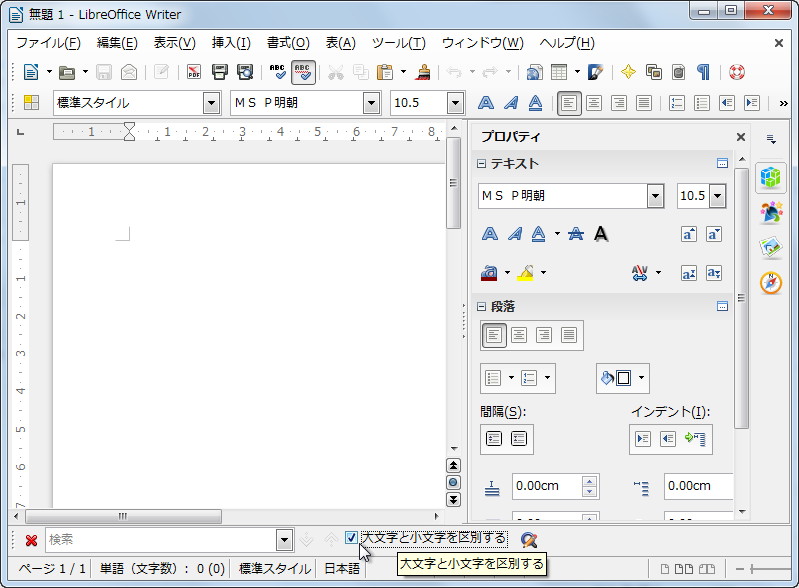Screen dimensions: 799x588
Task: Click the above-paragraph spacing 0.00cm field
Action: [x=548, y=486]
